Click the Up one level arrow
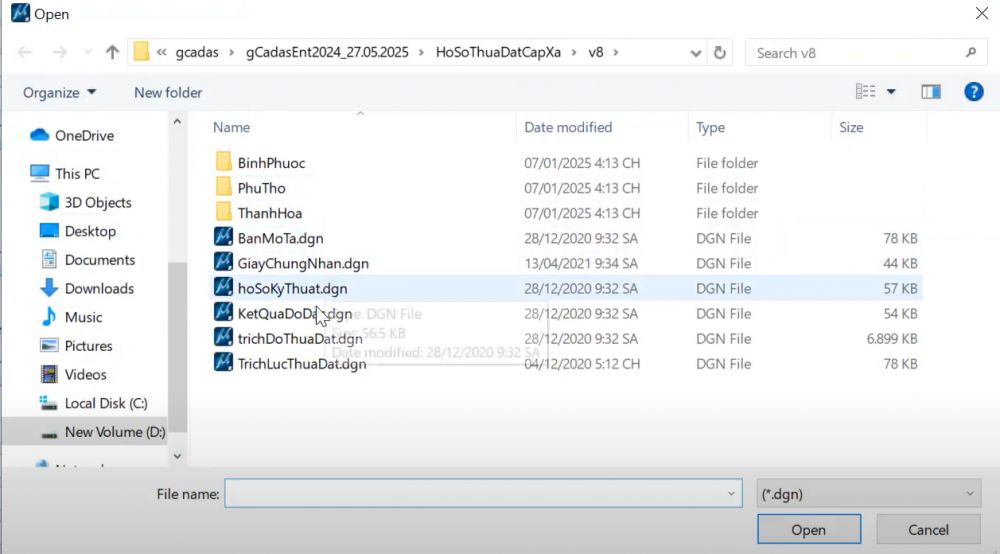Image resolution: width=1000 pixels, height=554 pixels. coord(112,52)
